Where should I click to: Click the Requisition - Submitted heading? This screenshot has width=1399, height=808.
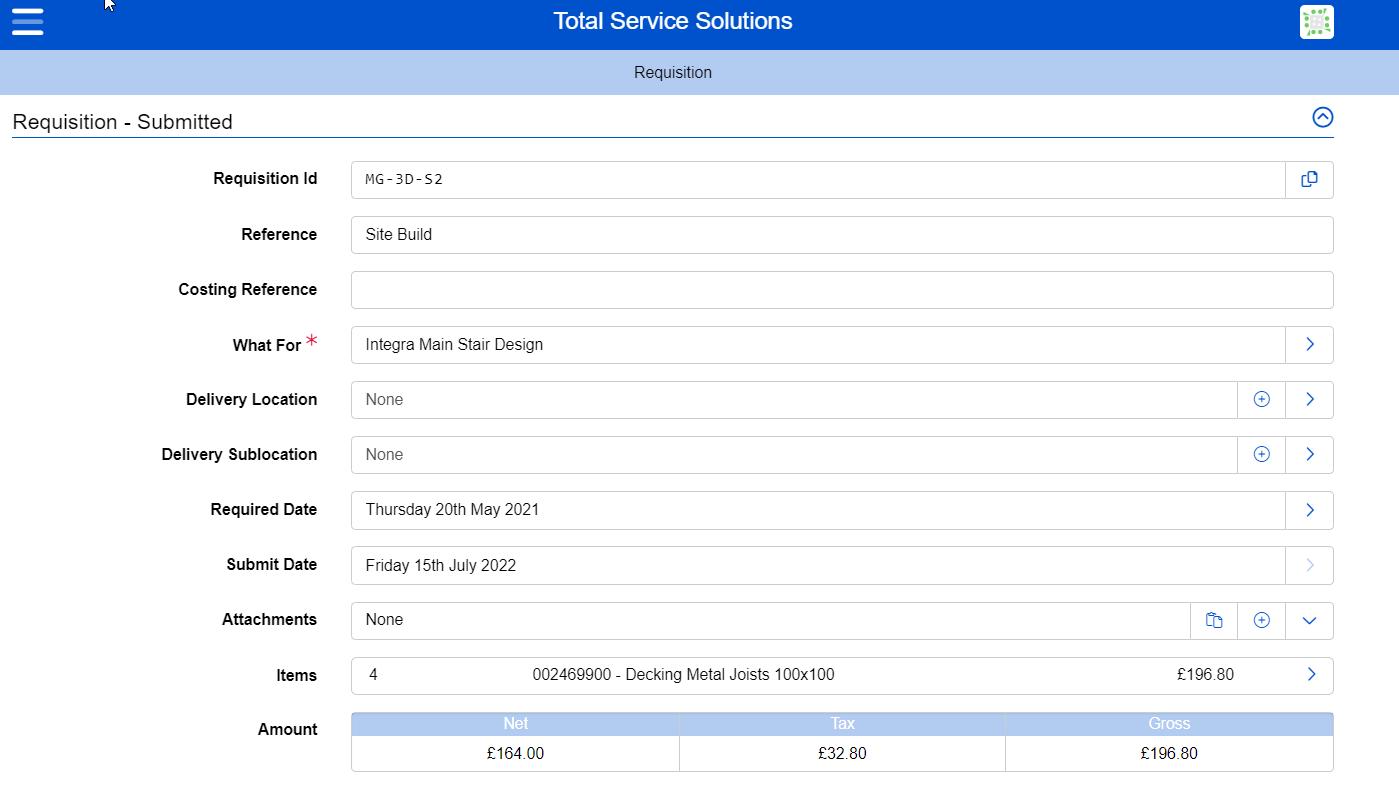click(122, 122)
